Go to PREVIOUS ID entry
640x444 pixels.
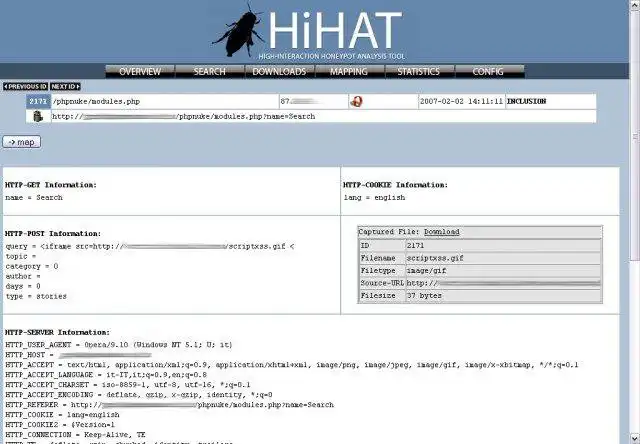pos(25,87)
